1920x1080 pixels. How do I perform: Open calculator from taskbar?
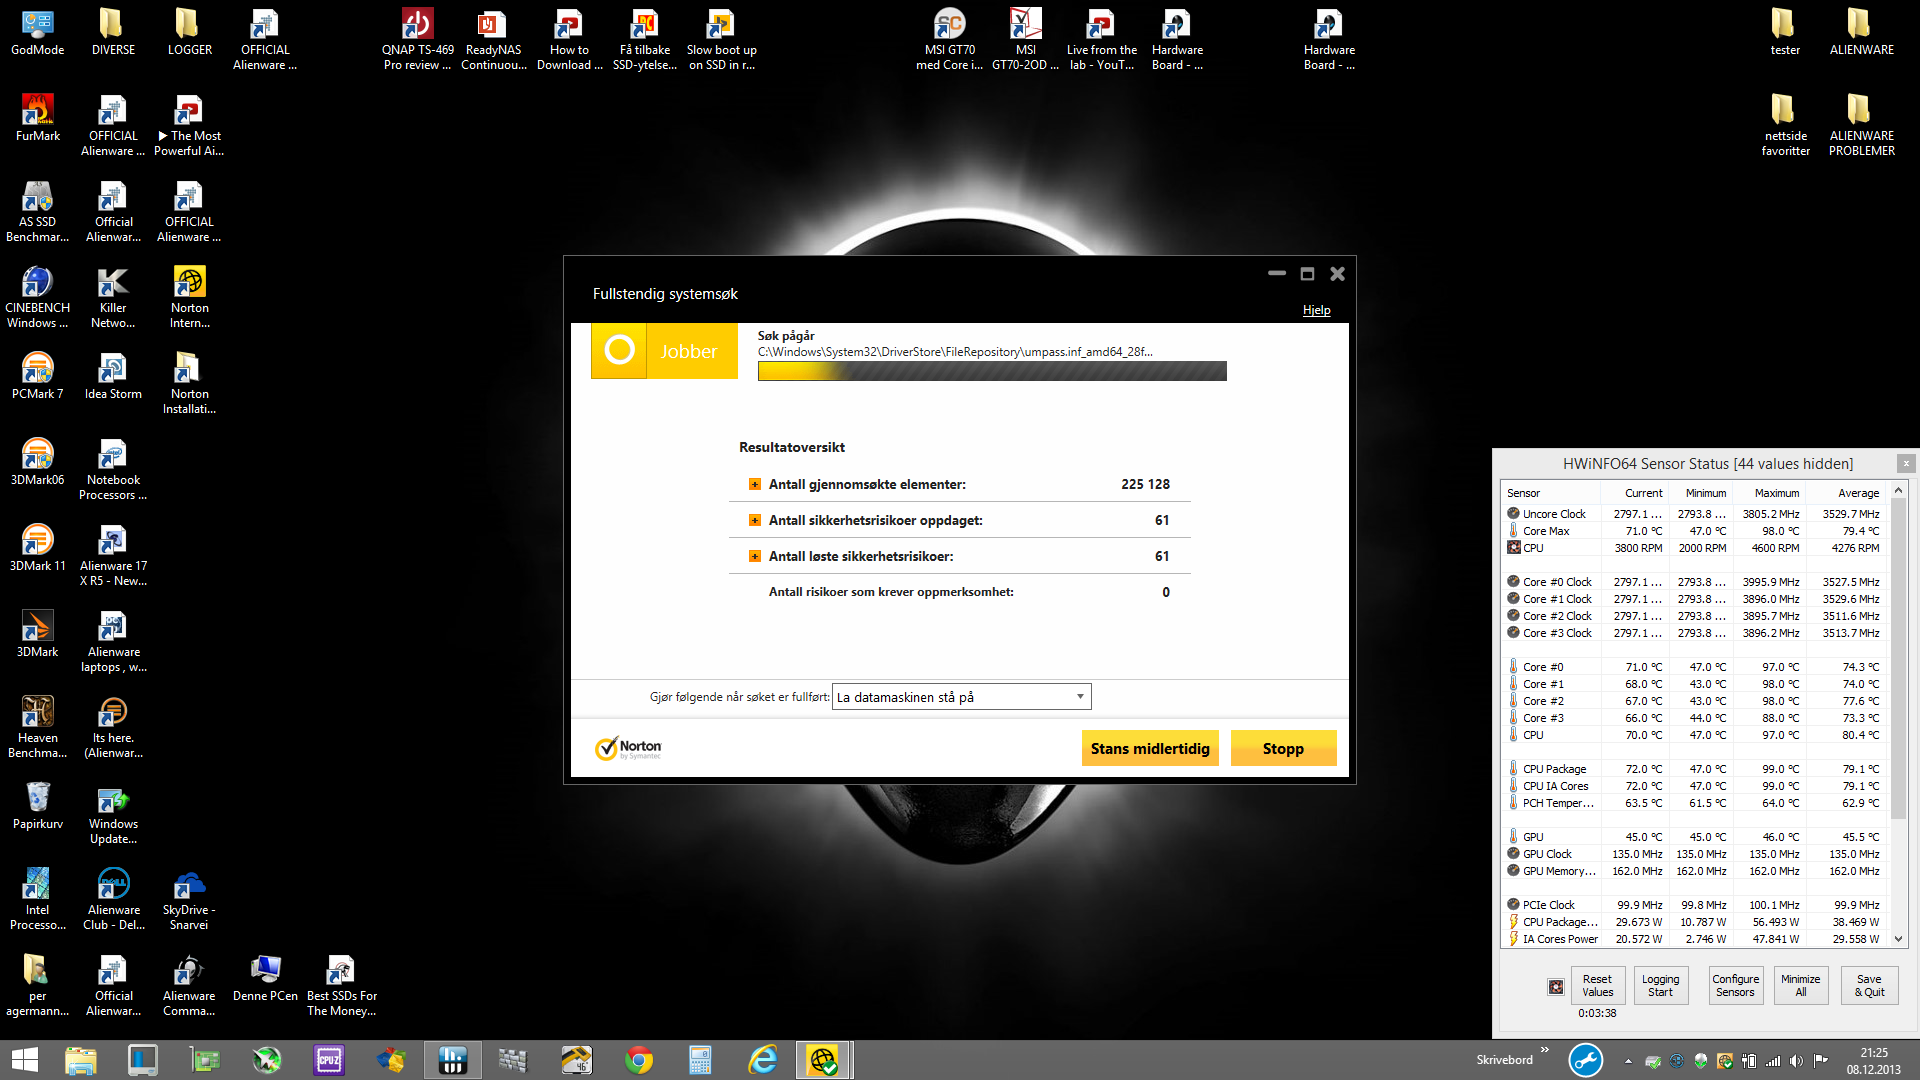pos(701,1060)
